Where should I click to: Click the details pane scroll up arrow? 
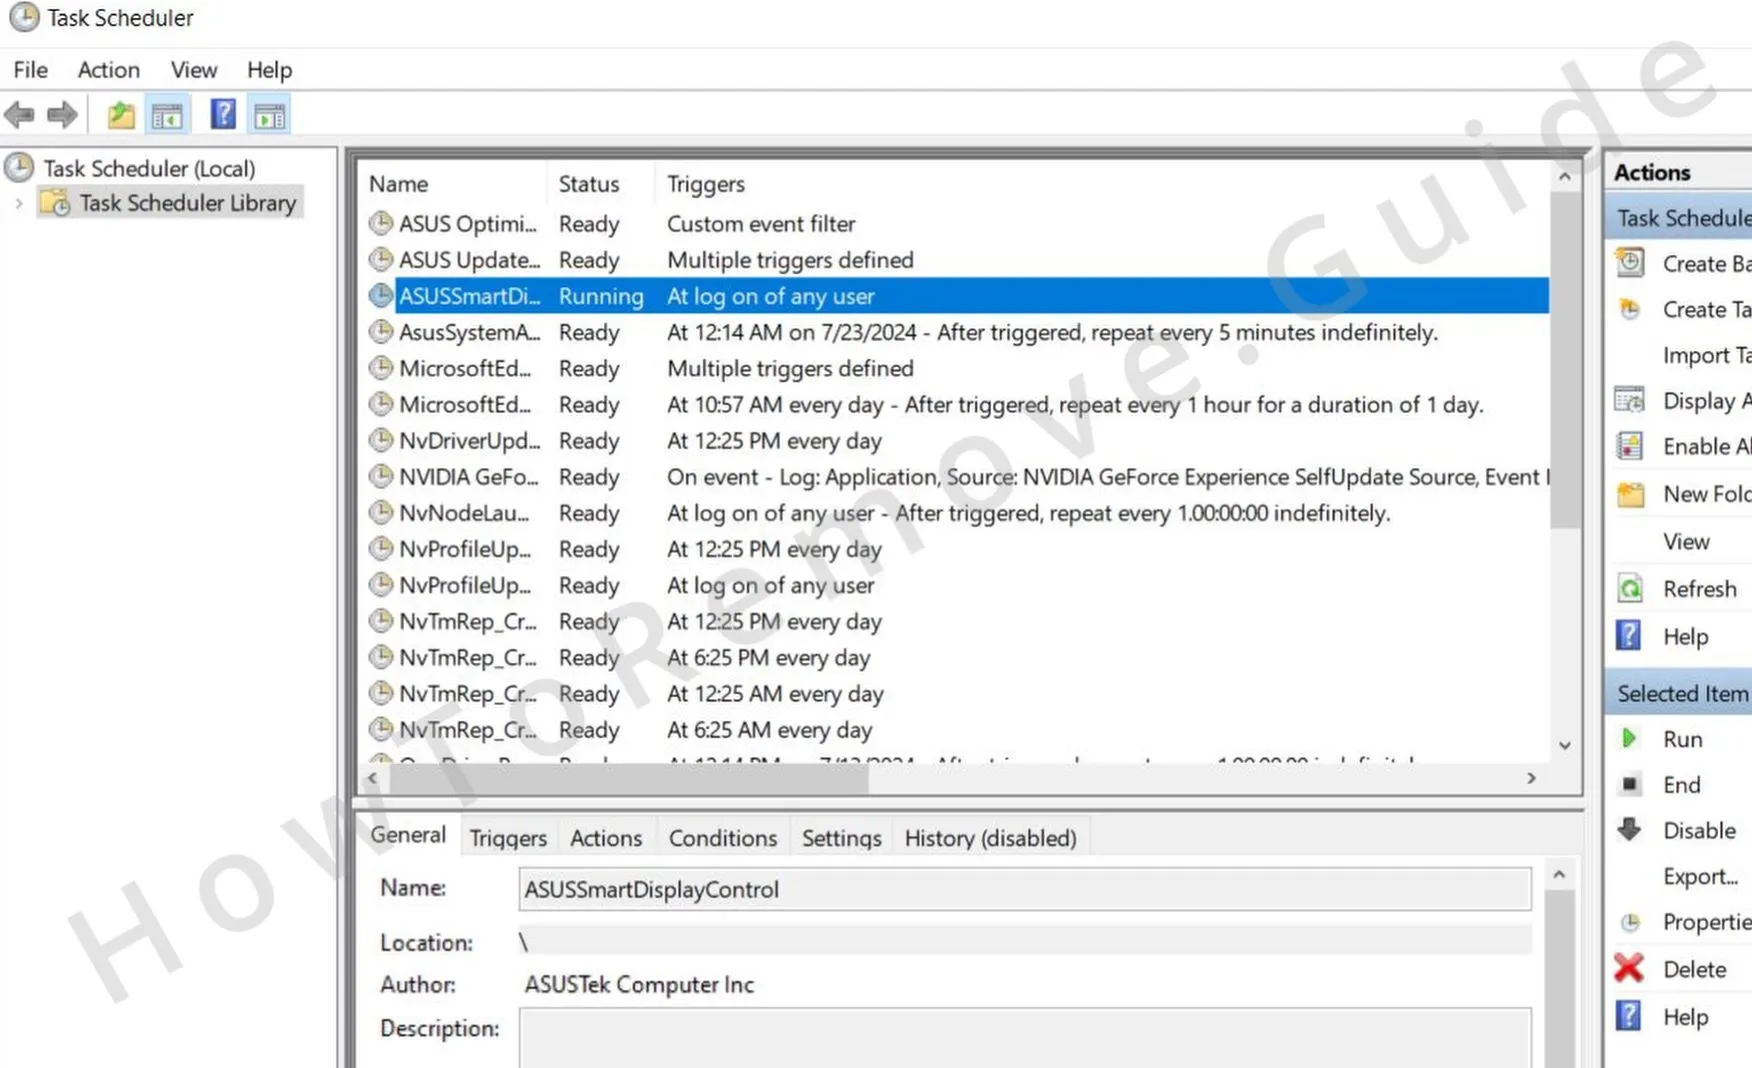pyautogui.click(x=1559, y=875)
